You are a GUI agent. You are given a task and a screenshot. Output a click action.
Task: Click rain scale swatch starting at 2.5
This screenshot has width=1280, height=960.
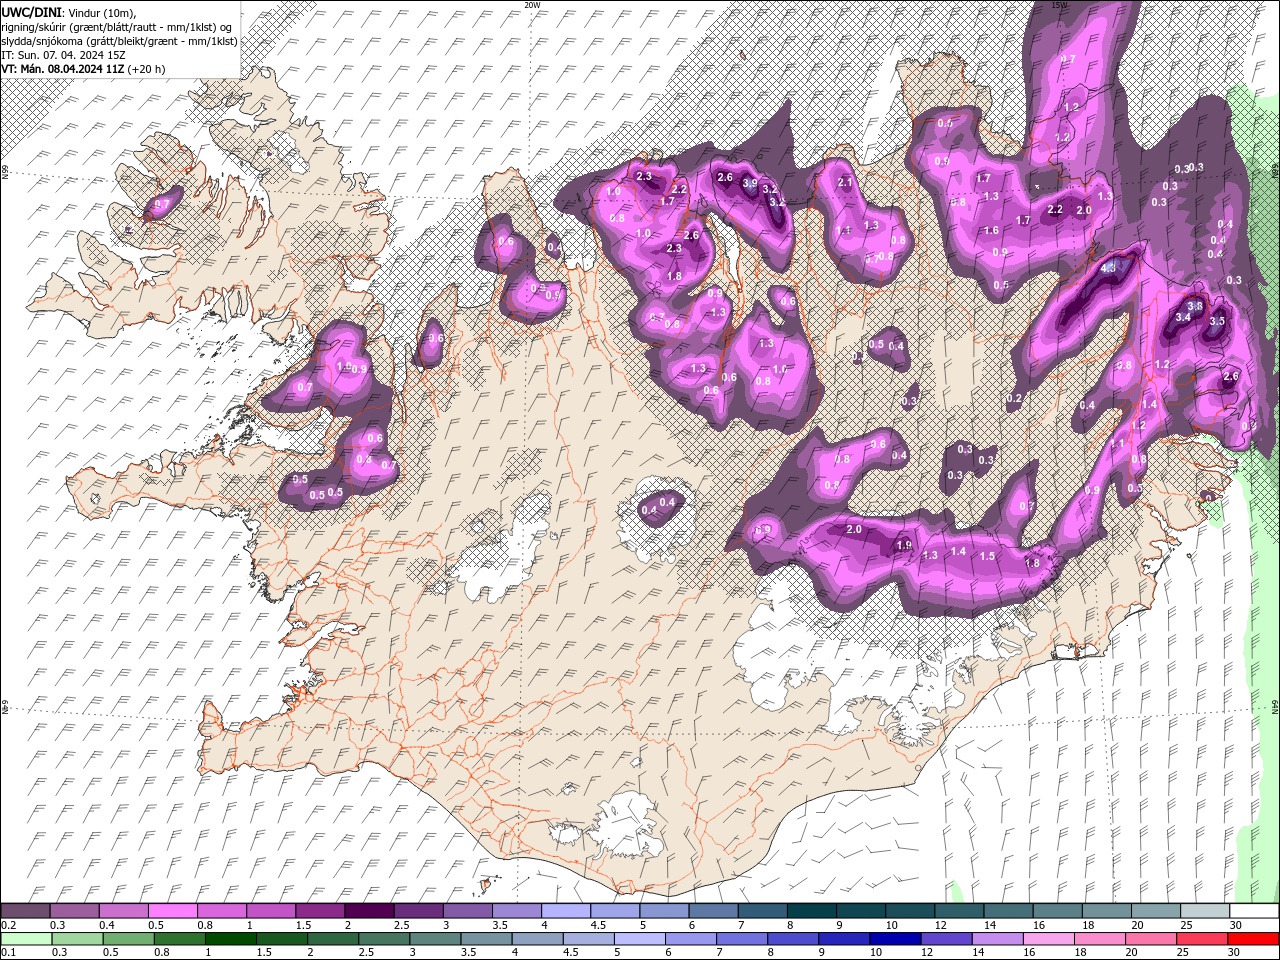384,939
